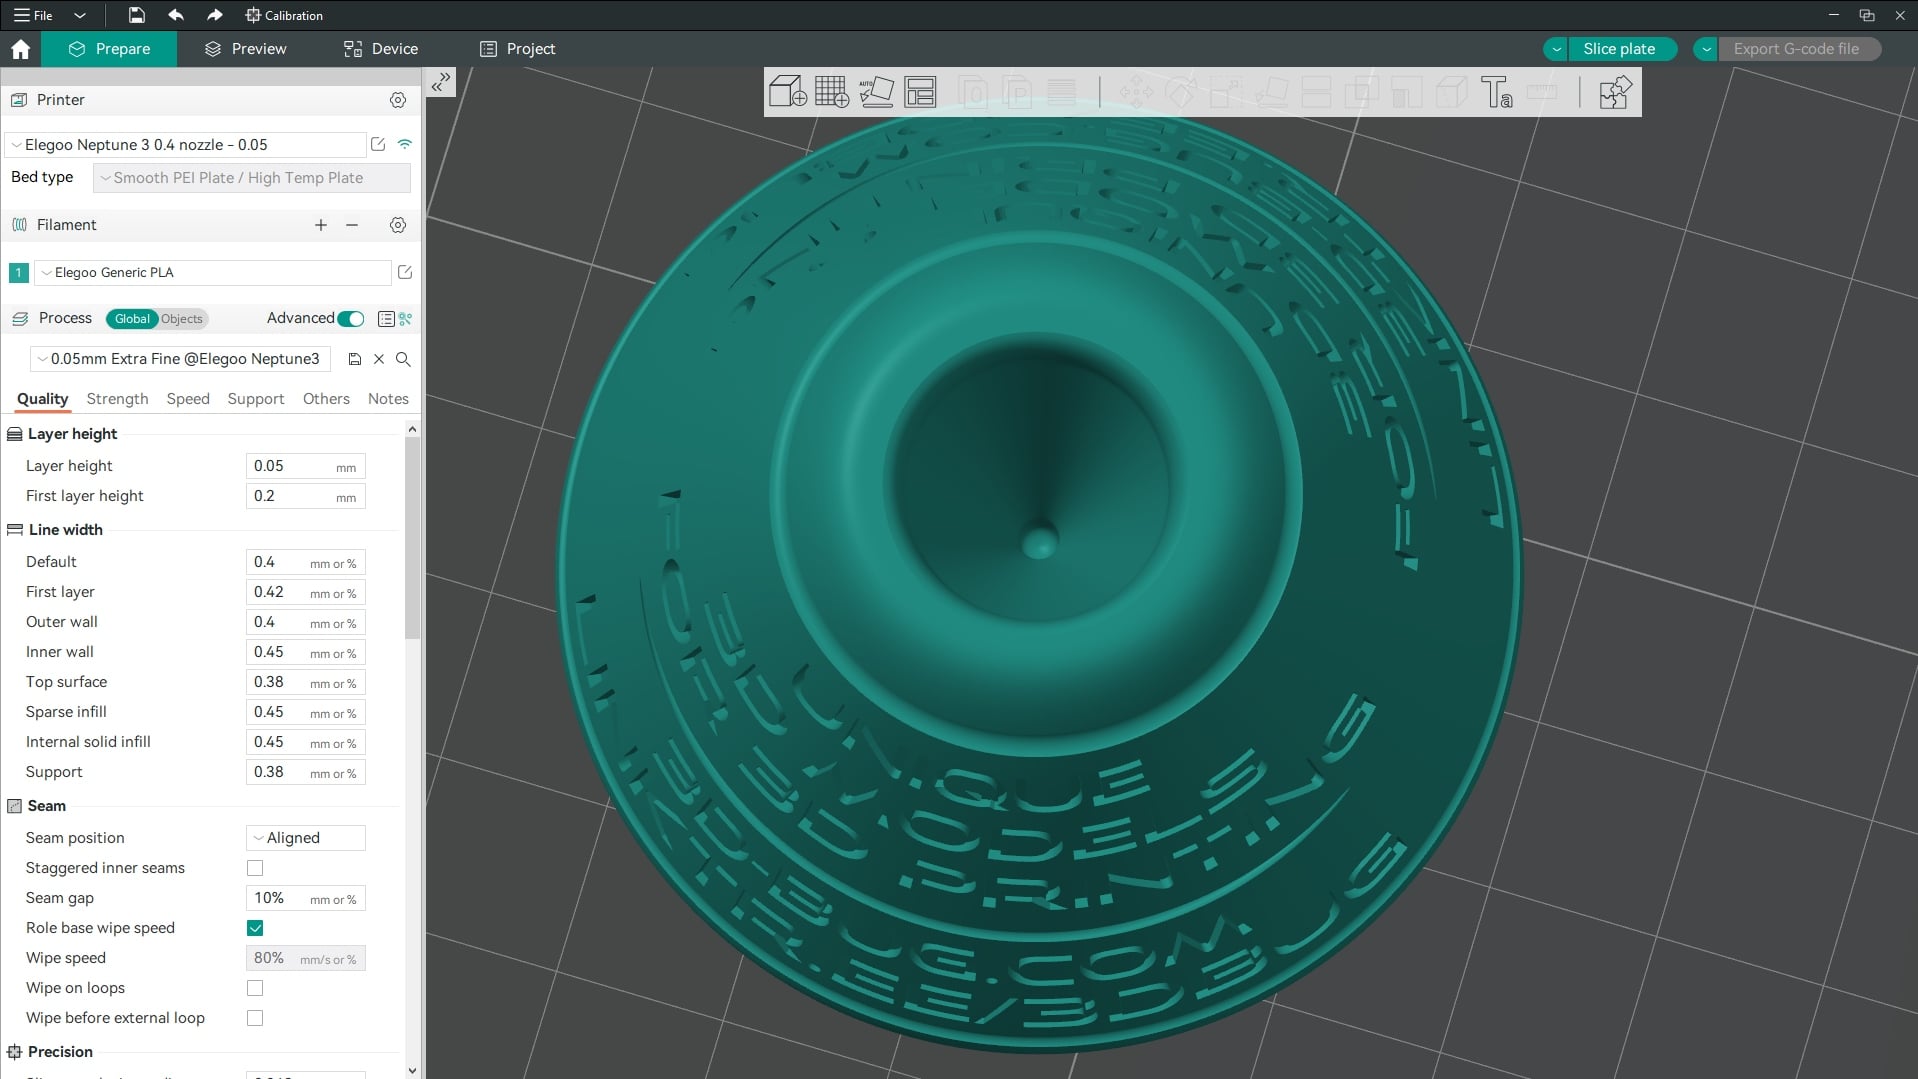Click the First layer height field
The image size is (1918, 1079).
306,496
